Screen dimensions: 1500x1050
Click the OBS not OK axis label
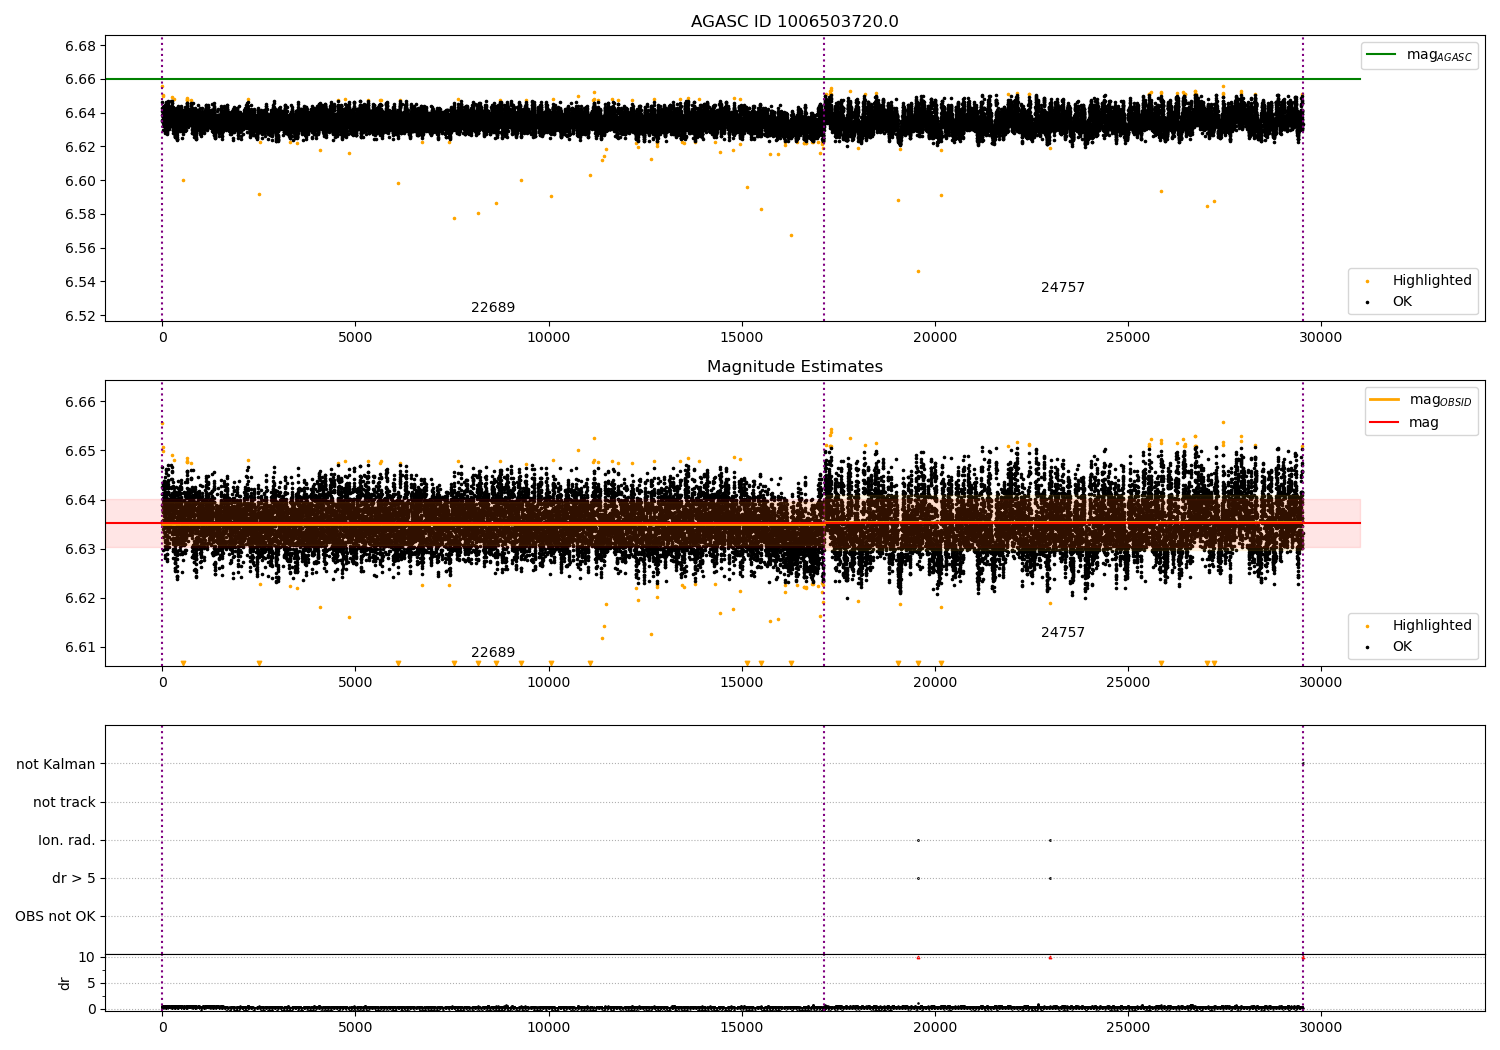(55, 916)
